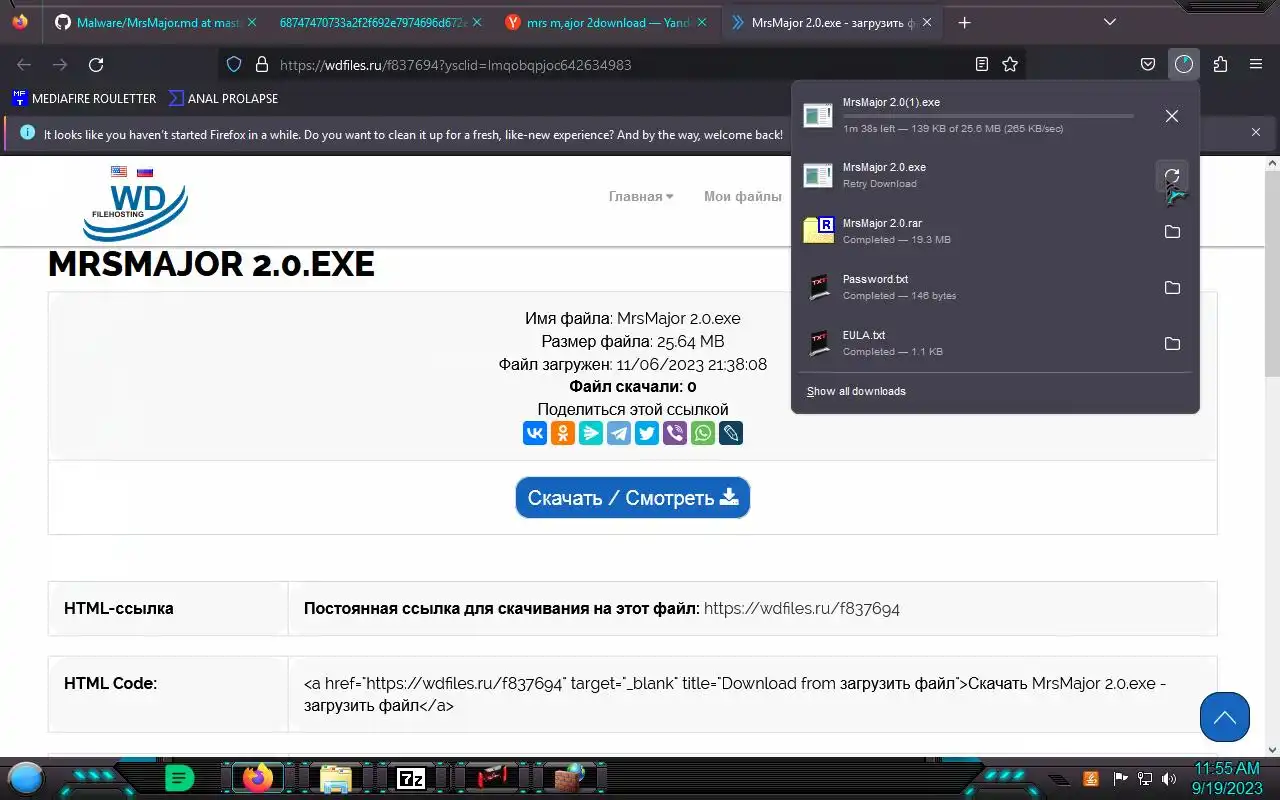Click the Скачать / Смотреть download button
The height and width of the screenshot is (800, 1280).
(x=633, y=497)
